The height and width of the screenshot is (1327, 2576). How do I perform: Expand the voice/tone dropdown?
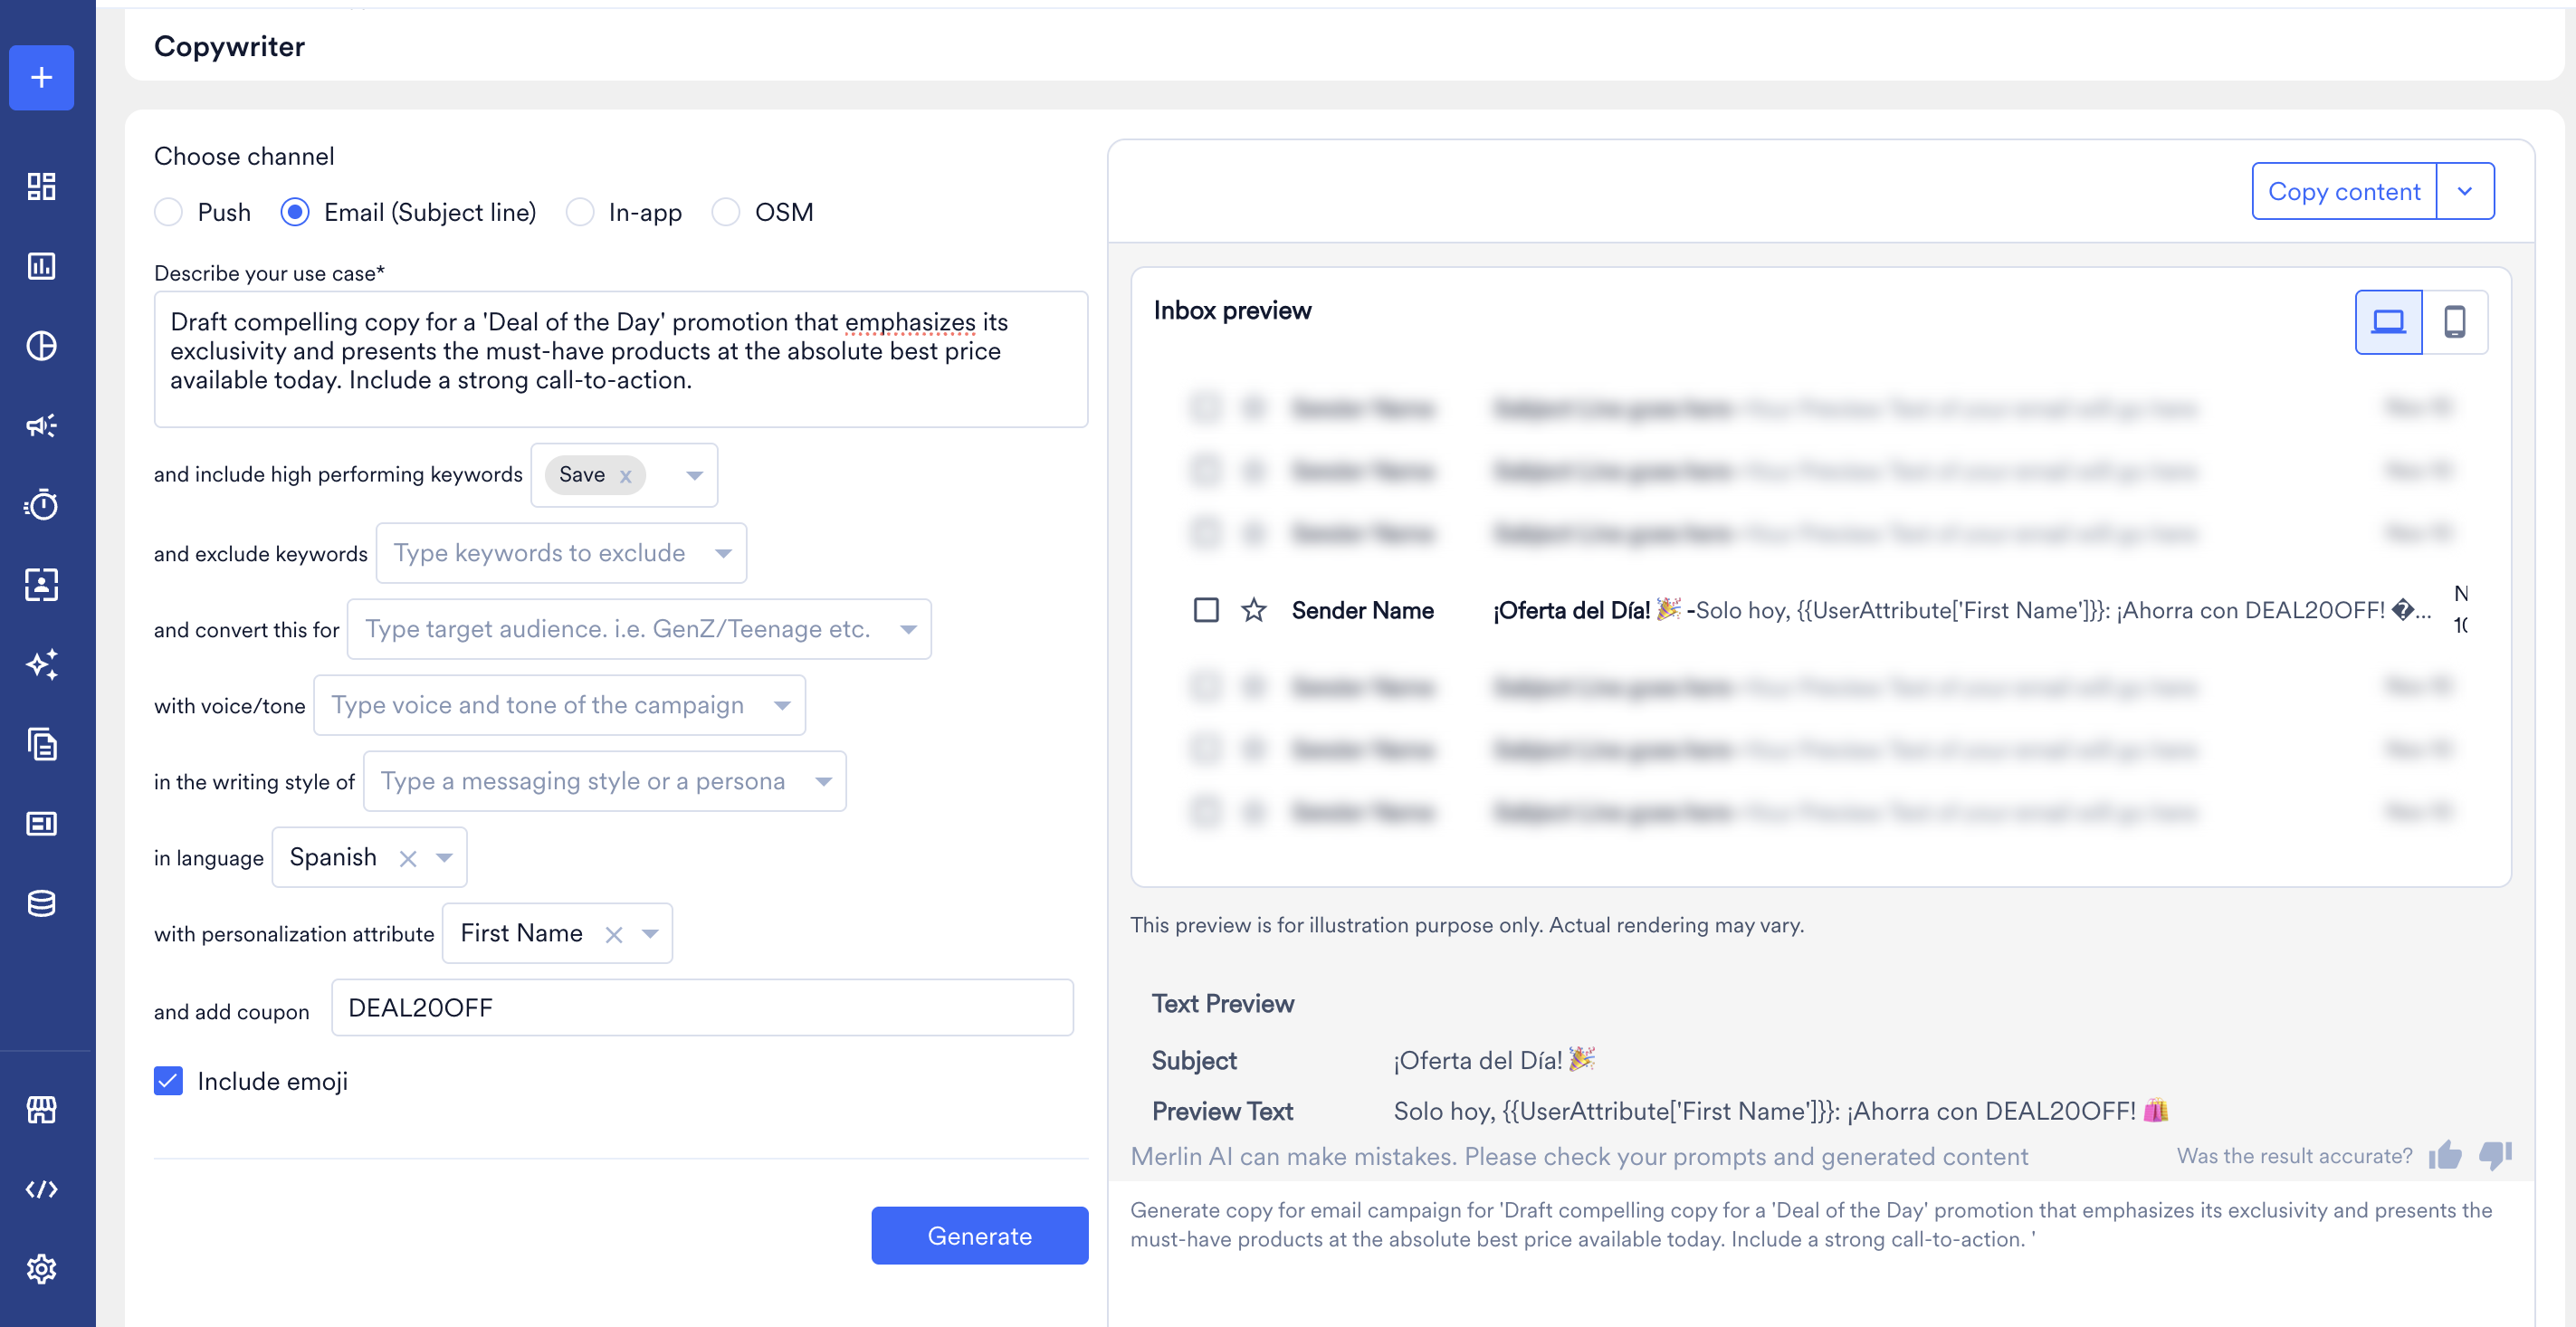[x=782, y=705]
